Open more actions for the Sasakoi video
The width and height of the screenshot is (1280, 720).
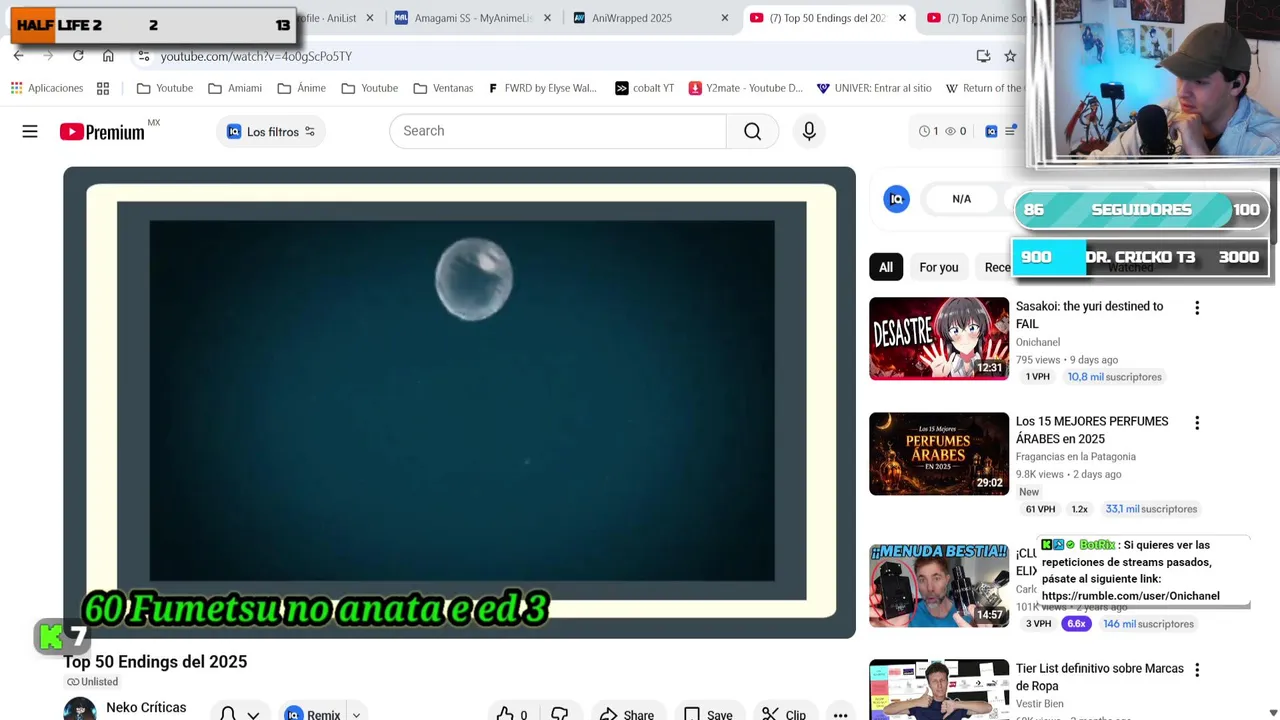(x=1197, y=308)
